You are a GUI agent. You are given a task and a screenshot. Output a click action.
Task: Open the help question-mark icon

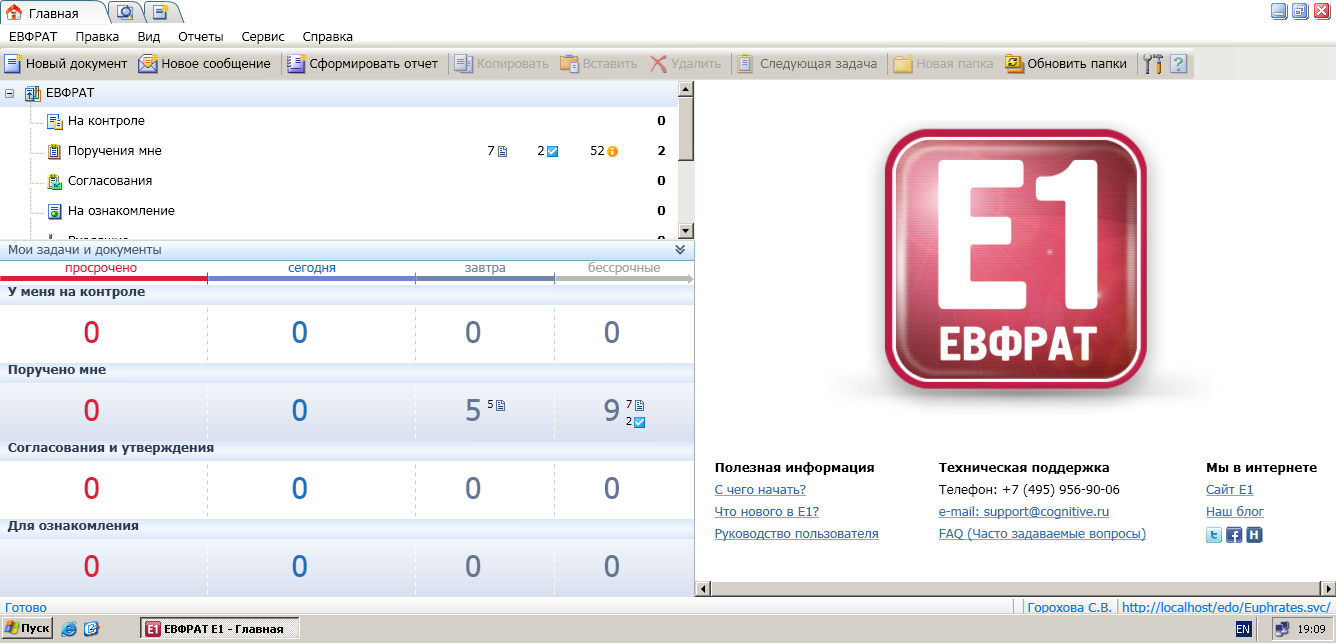pos(1178,64)
